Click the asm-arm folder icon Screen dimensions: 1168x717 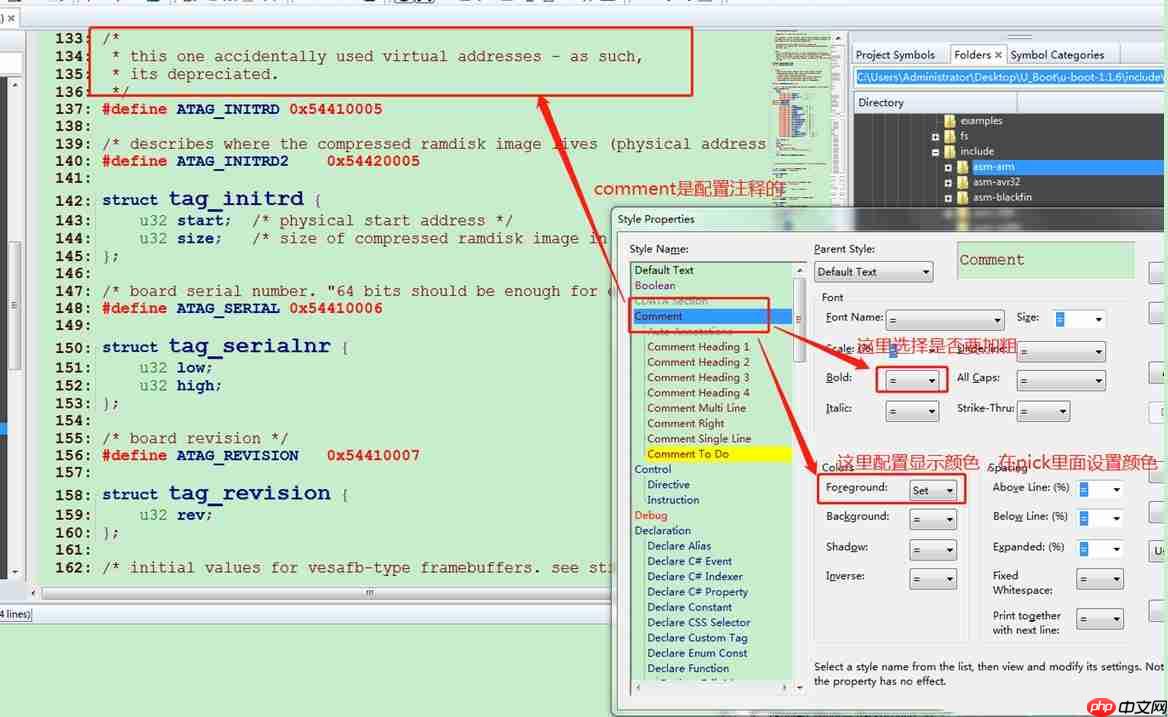(962, 167)
